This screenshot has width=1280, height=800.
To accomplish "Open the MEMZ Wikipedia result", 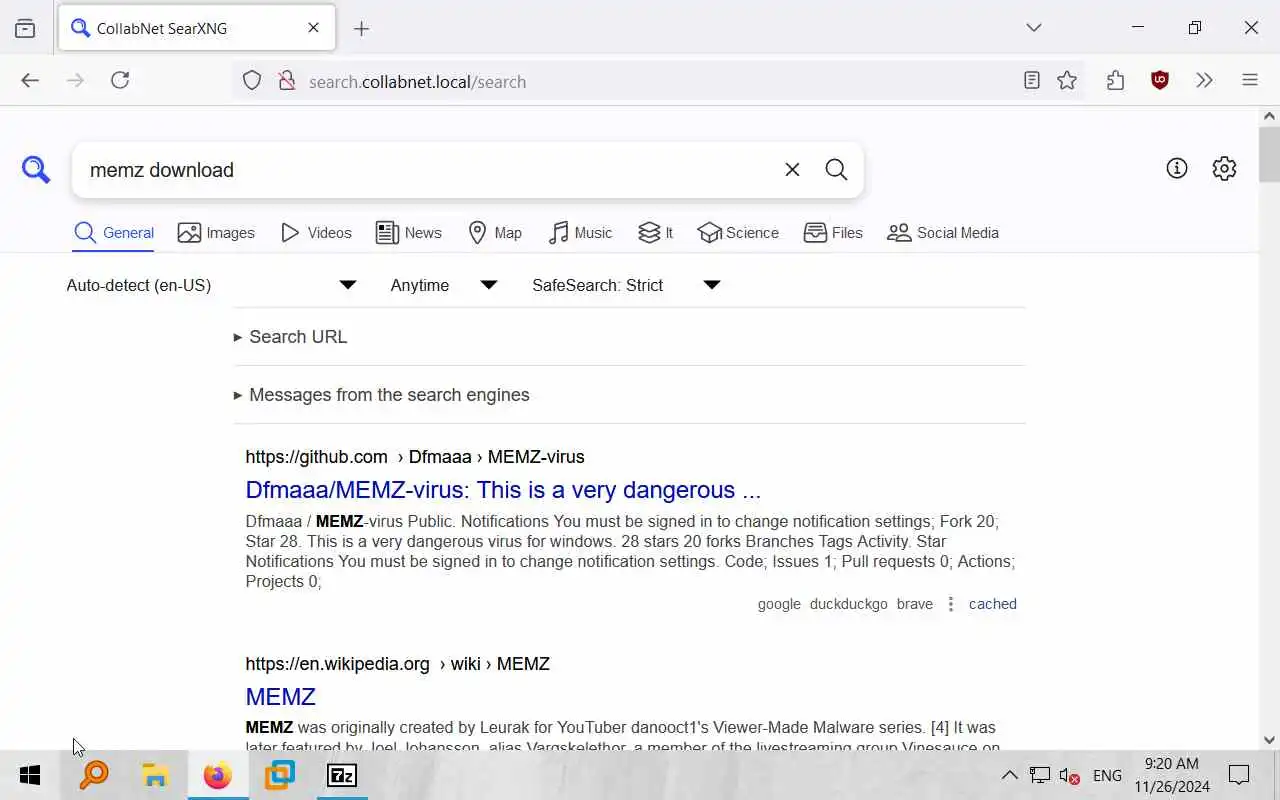I will (281, 697).
